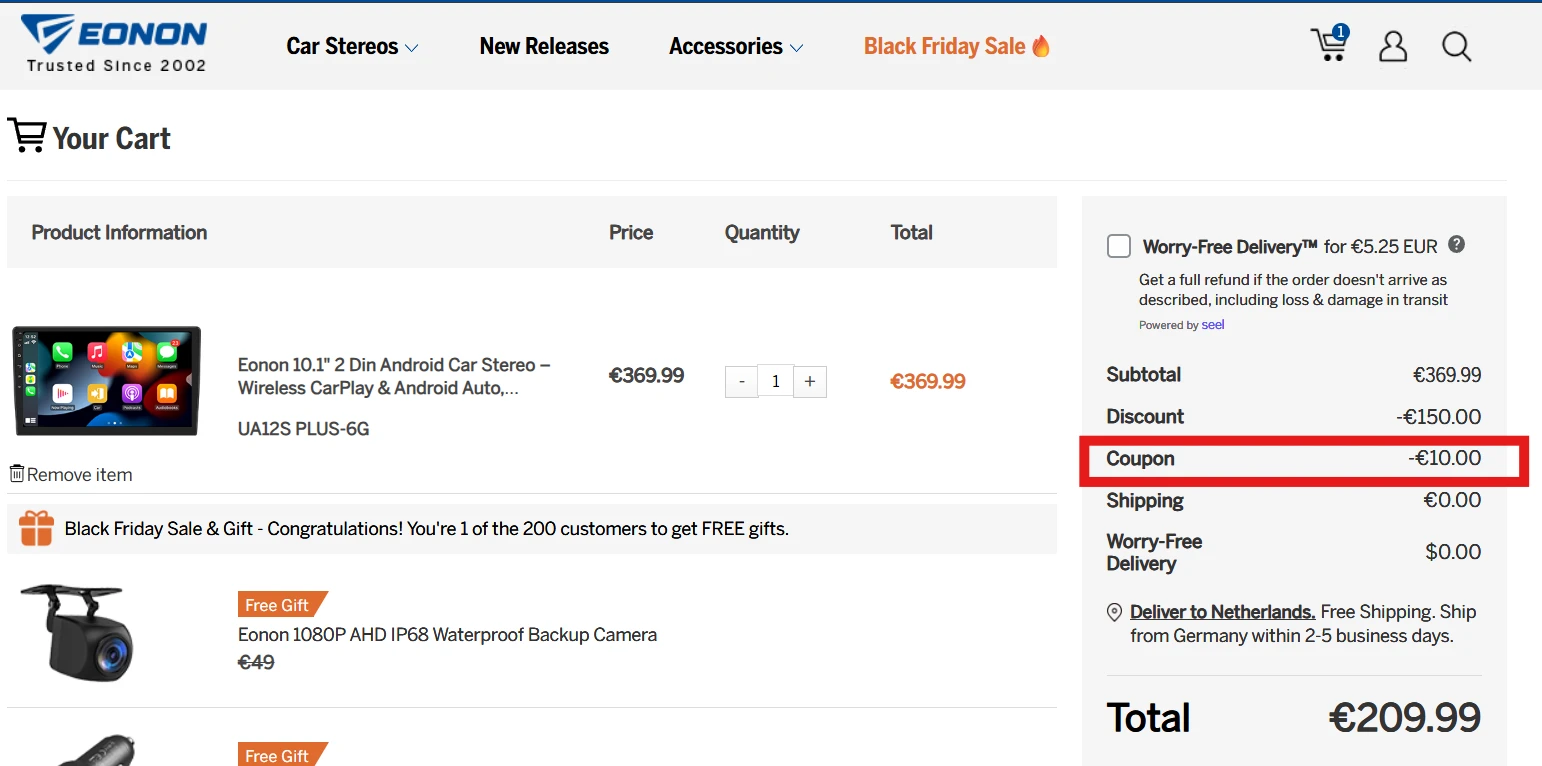The height and width of the screenshot is (766, 1542).
Task: Click the Worry-Free Delivery help question icon
Action: [1457, 244]
